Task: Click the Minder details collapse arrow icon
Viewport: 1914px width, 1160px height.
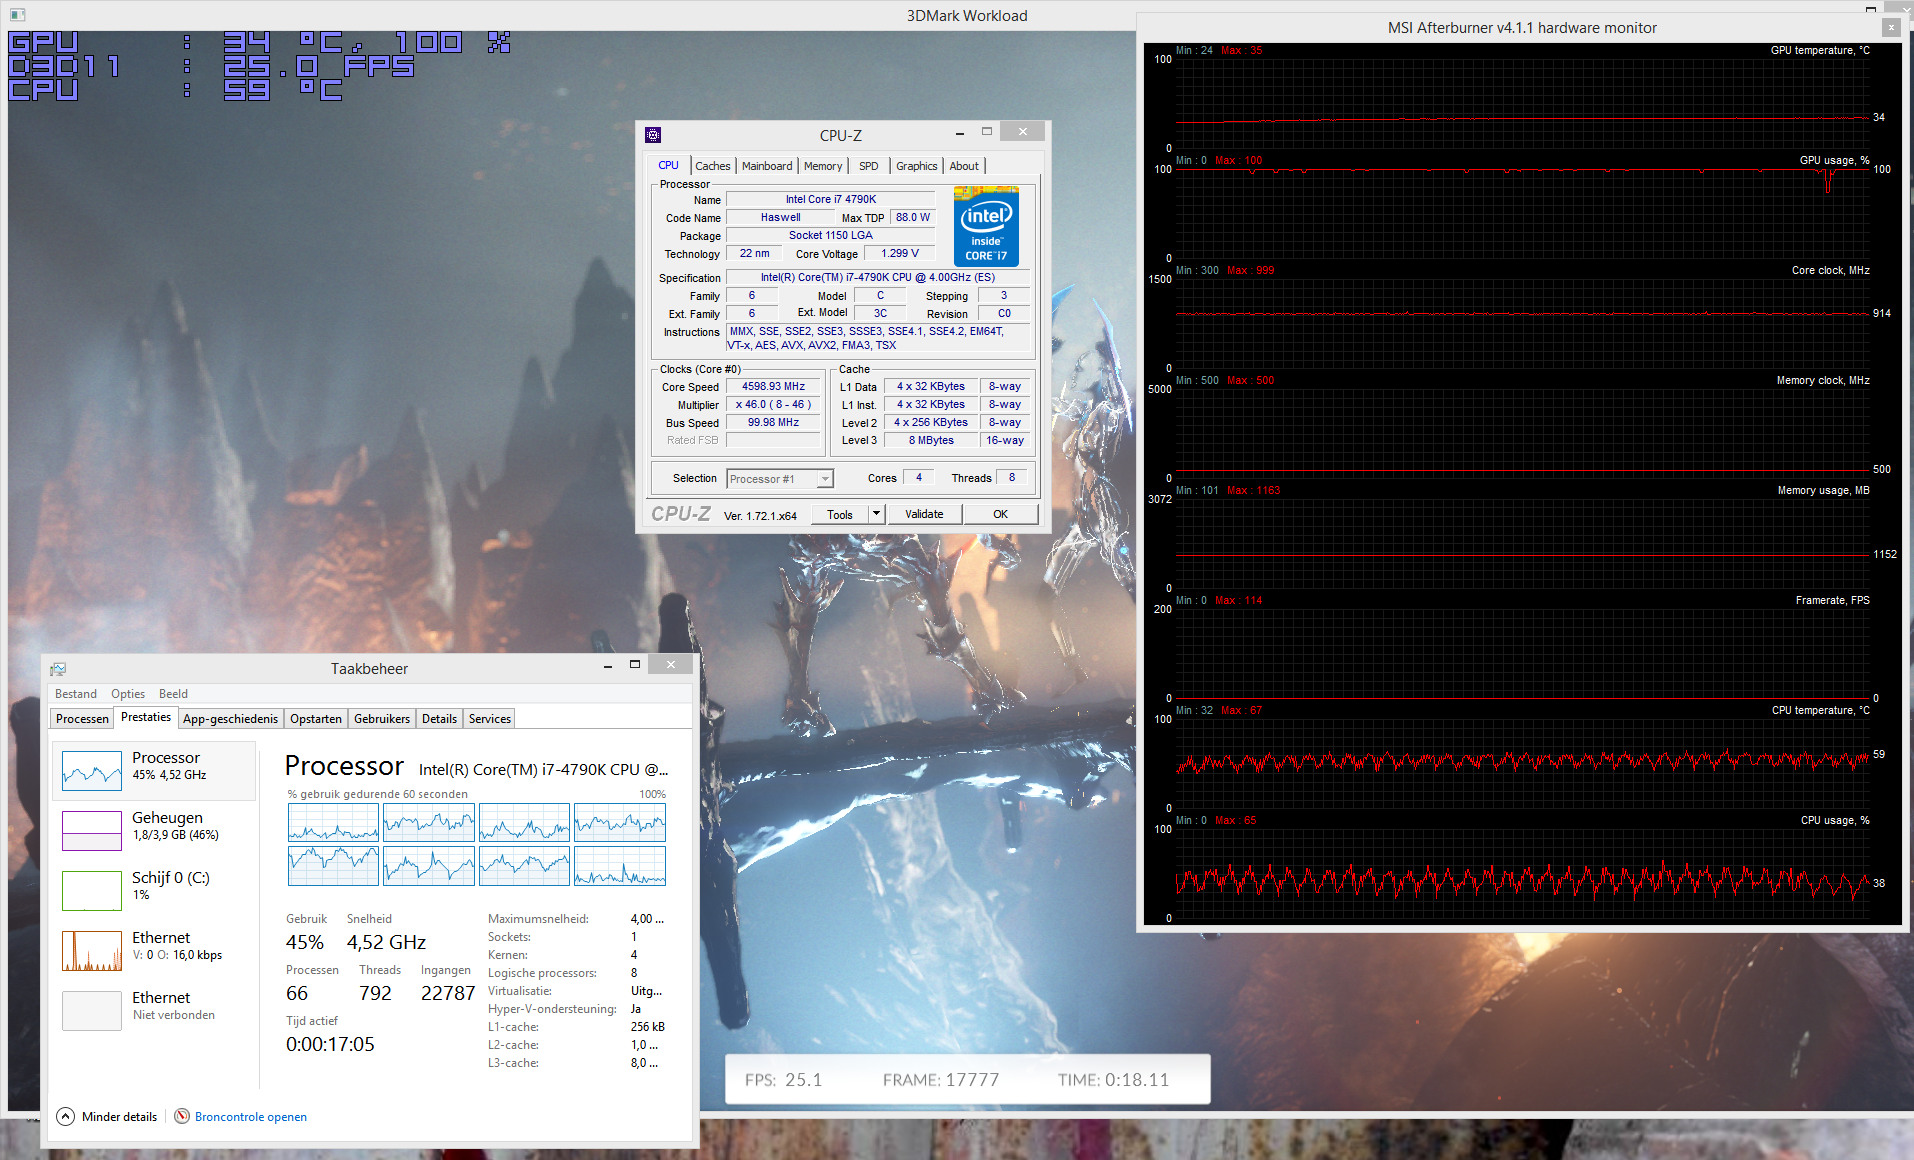Action: 66,1117
